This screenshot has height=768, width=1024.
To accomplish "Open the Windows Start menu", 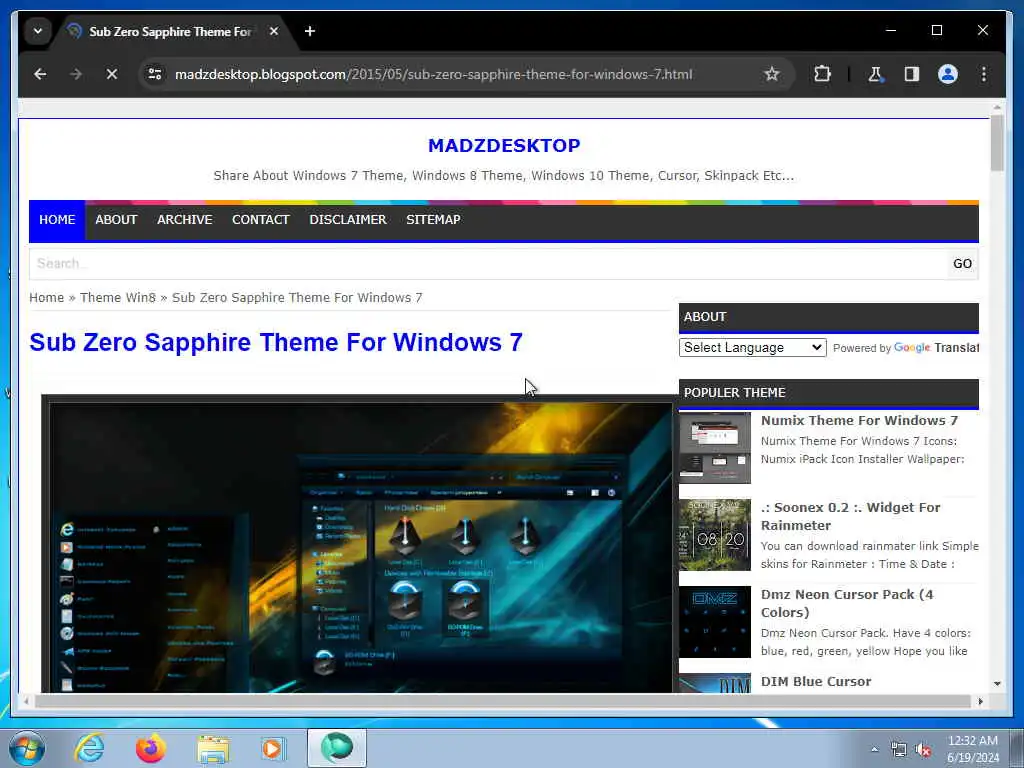I will click(27, 748).
